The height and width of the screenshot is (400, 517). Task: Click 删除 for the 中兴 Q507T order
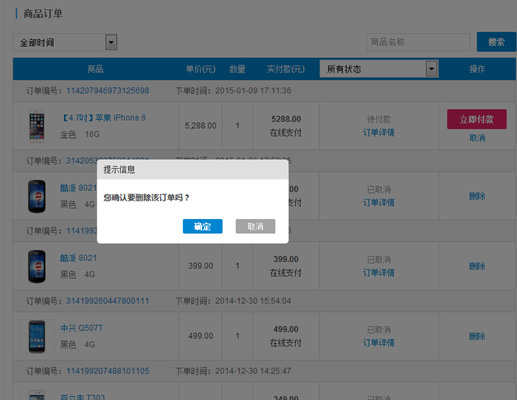coord(477,336)
